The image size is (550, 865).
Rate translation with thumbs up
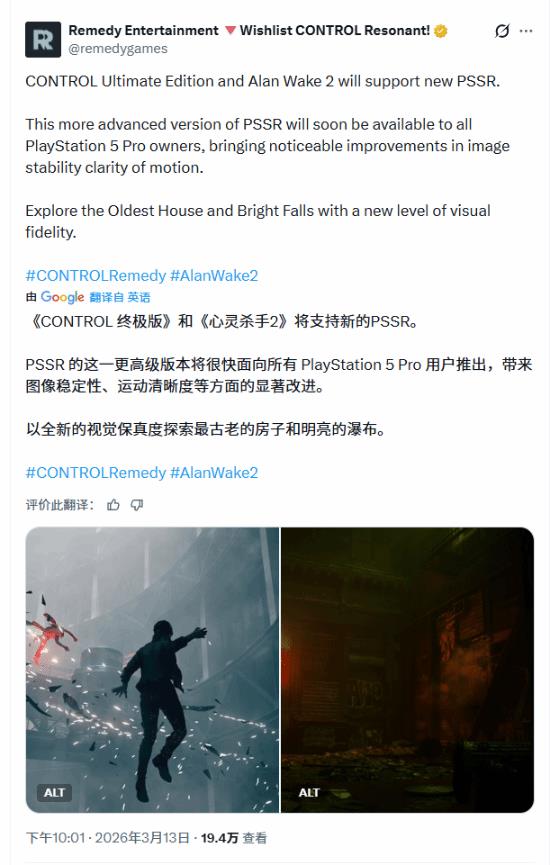coord(113,504)
